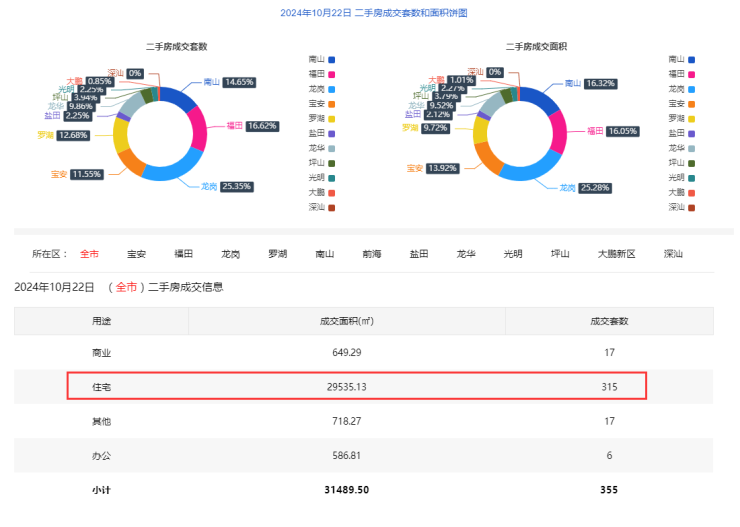Click the 住宅 area value 29535.13
The image size is (740, 527).
(x=347, y=387)
